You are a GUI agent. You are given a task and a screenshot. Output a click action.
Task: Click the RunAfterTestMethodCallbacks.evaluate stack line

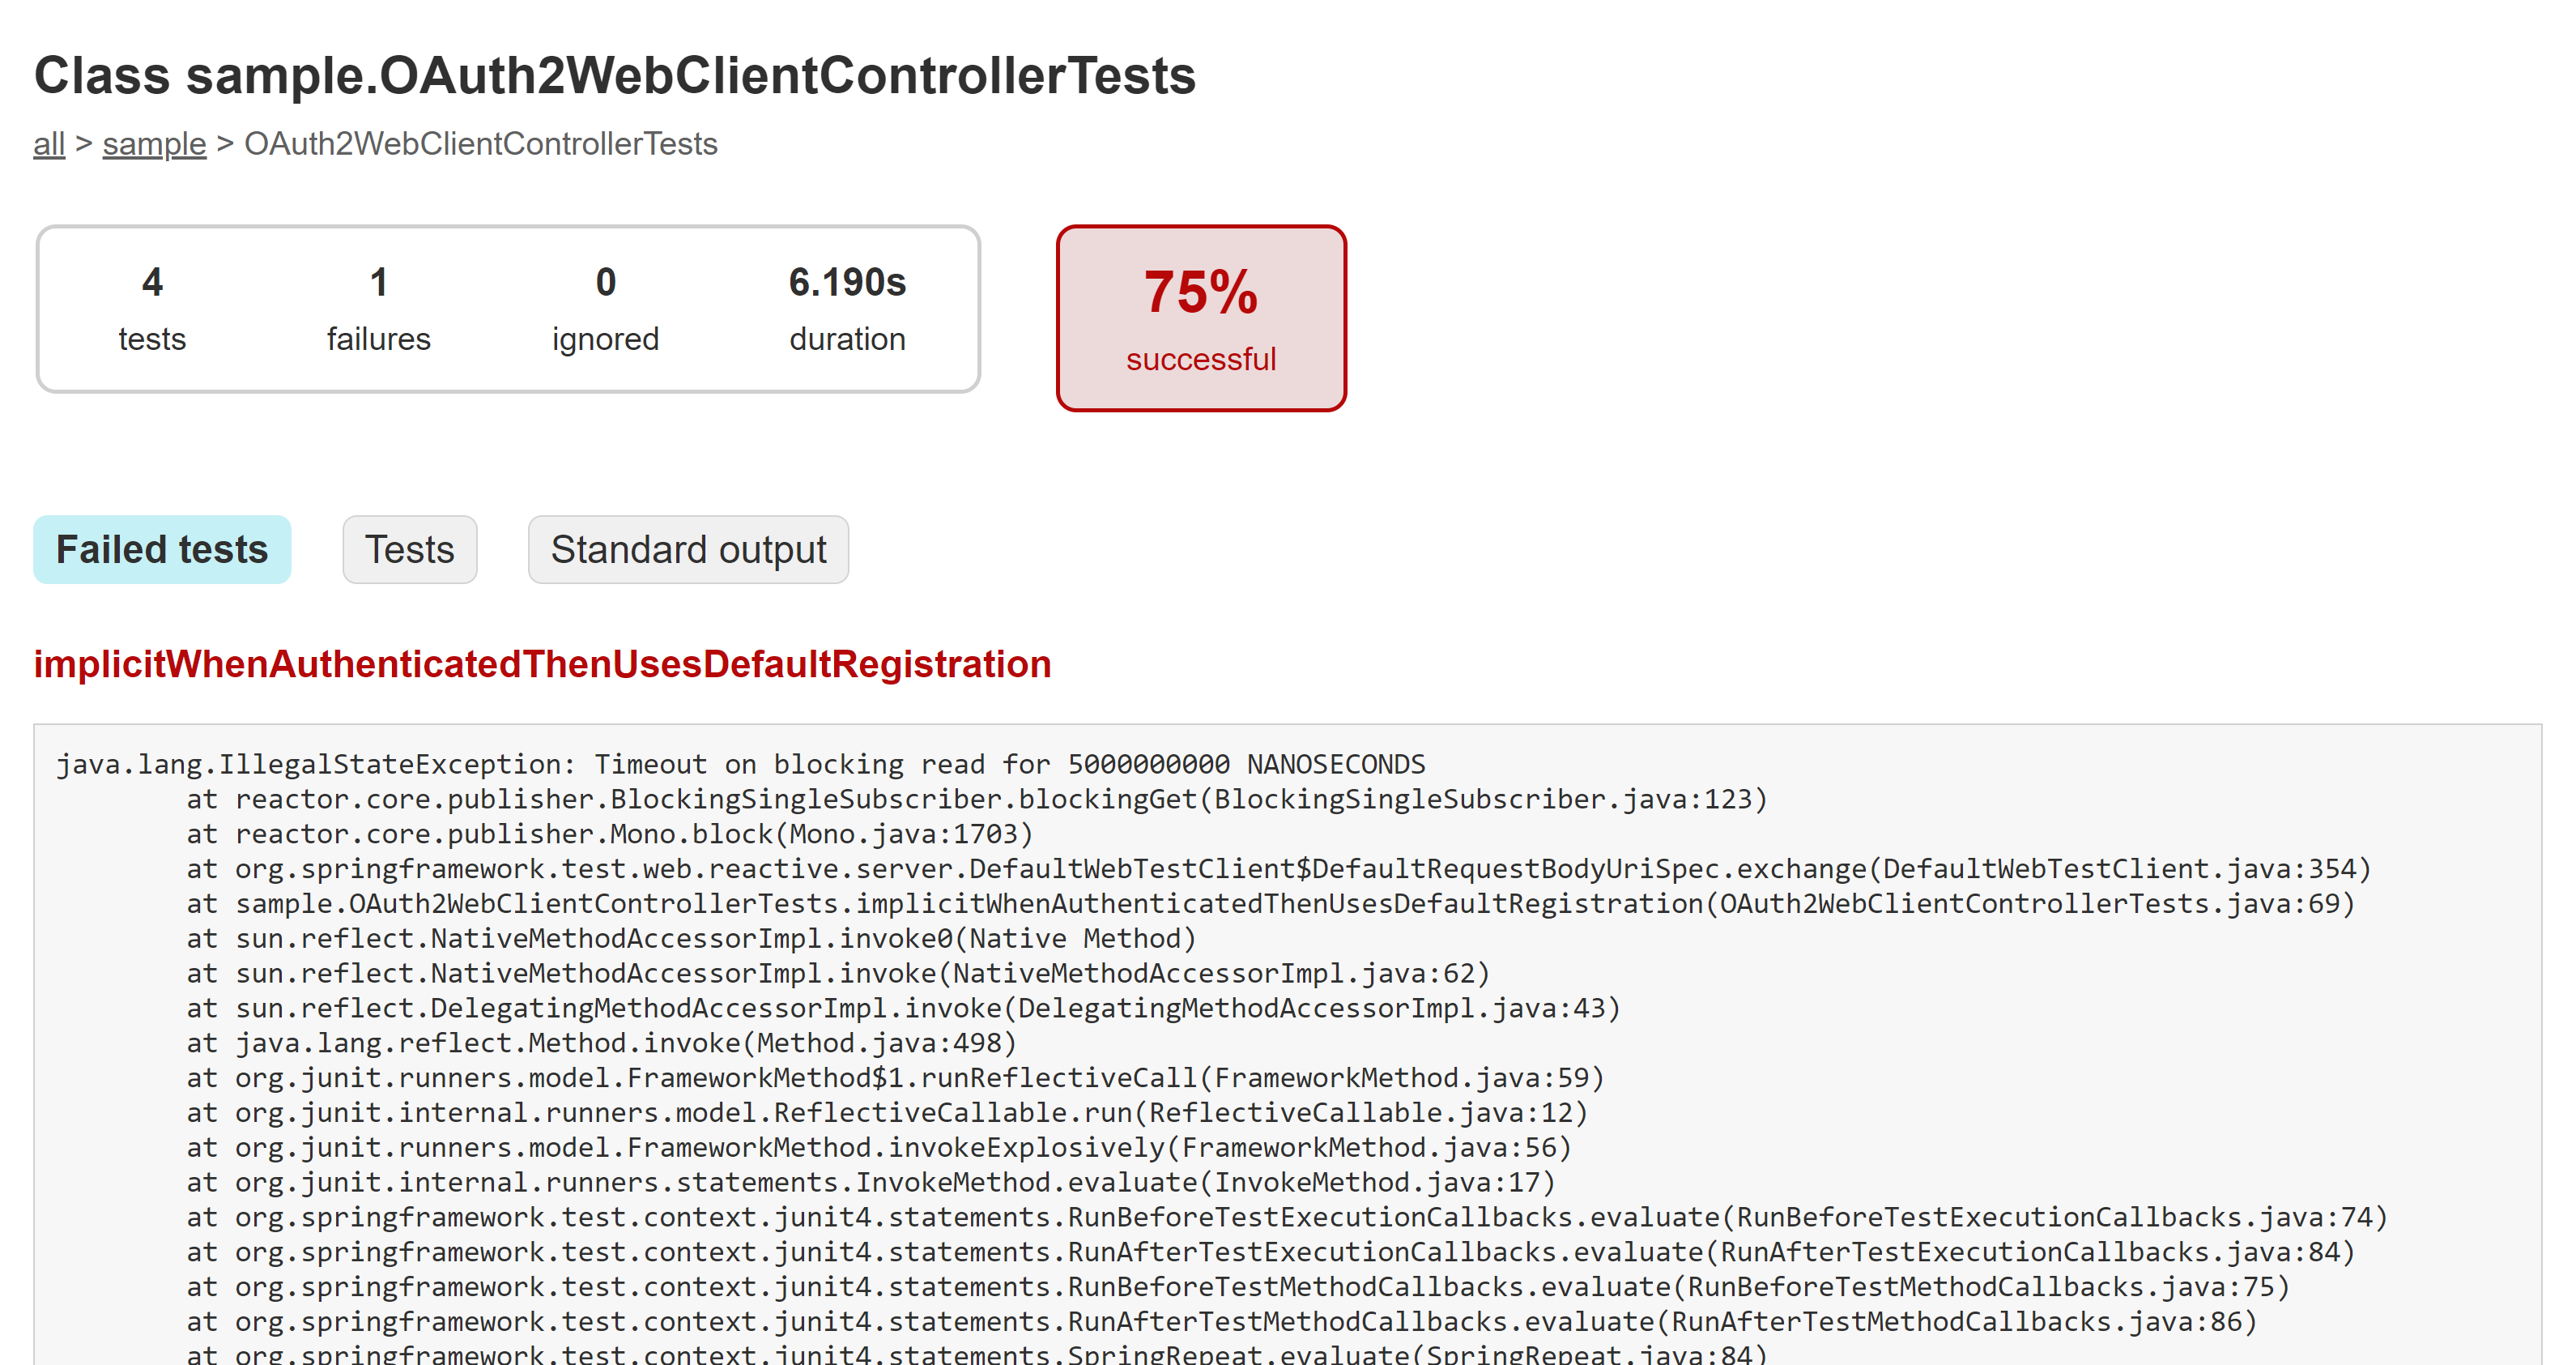(1221, 1322)
